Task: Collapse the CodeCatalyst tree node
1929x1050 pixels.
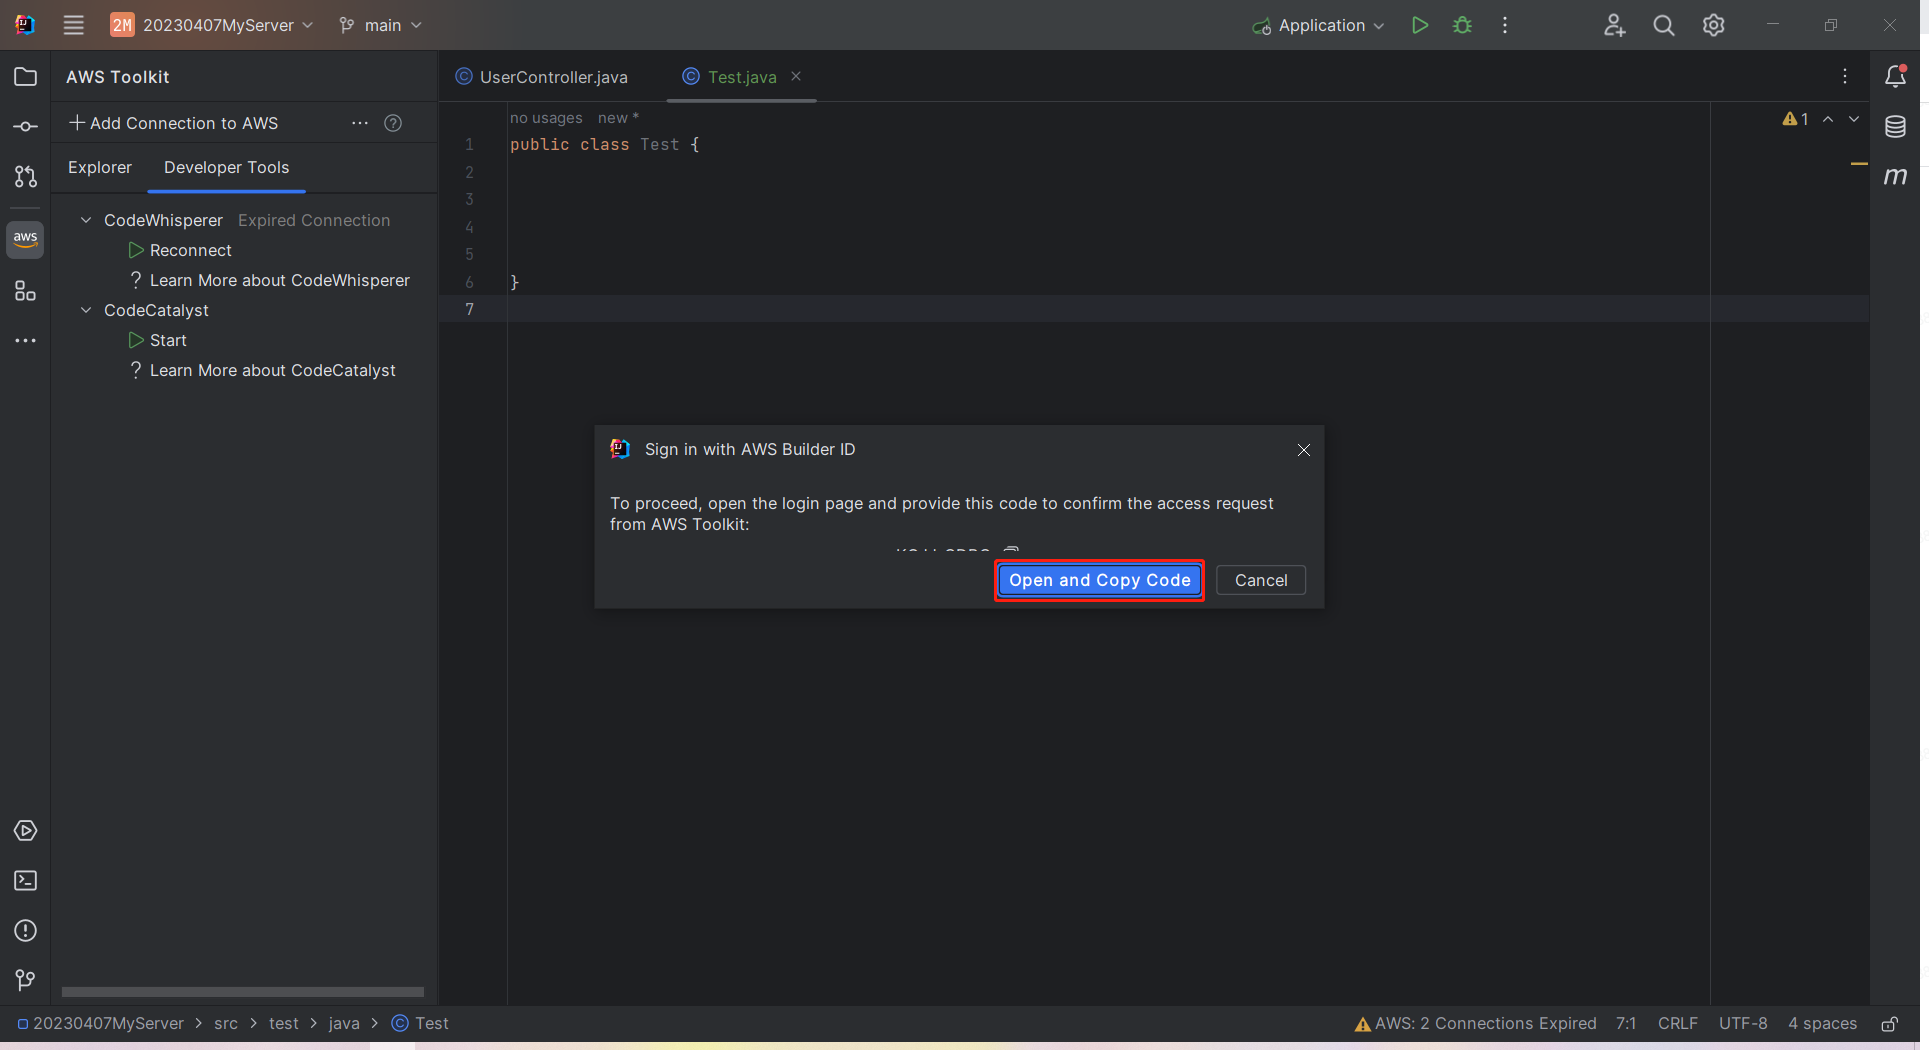Action: coord(86,310)
